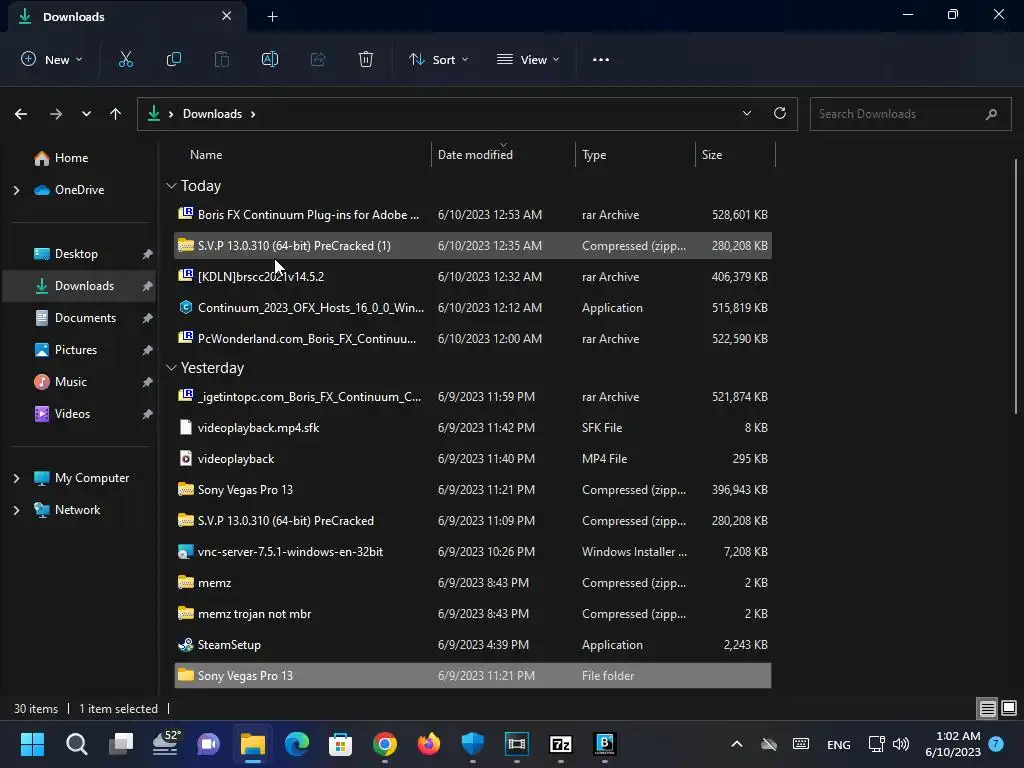Go up one folder level arrow
Screen dimensions: 1024x768
click(x=116, y=114)
